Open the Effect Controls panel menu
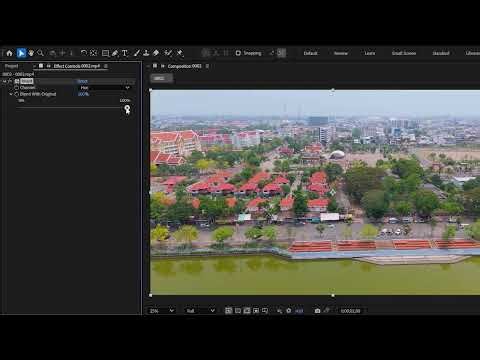 click(x=106, y=66)
